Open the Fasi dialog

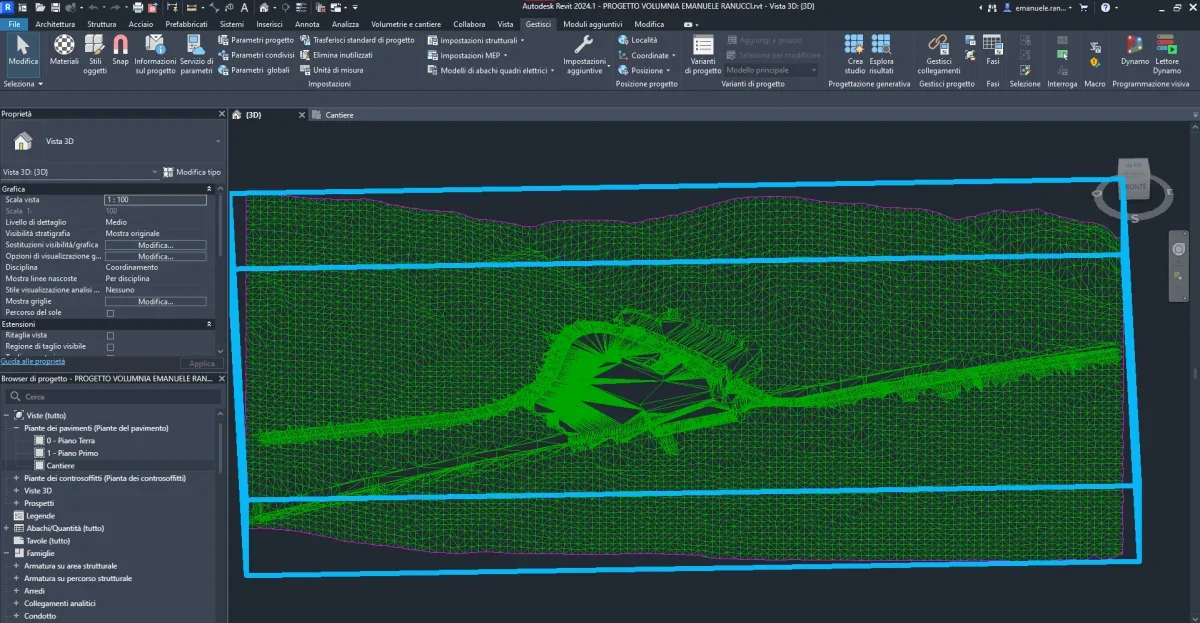(x=992, y=50)
